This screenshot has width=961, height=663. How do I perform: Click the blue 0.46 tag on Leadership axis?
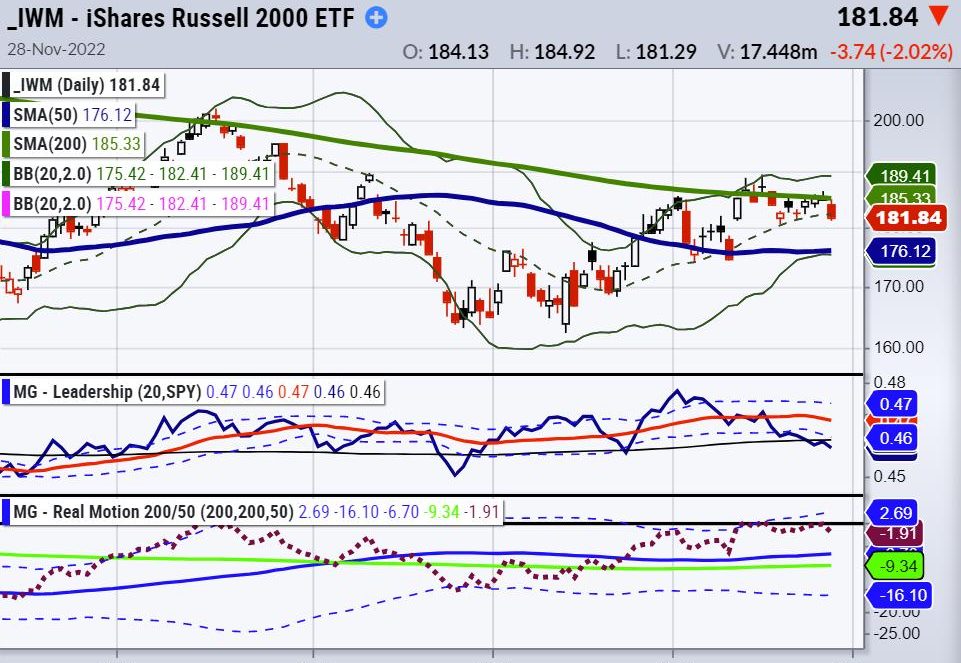point(892,438)
